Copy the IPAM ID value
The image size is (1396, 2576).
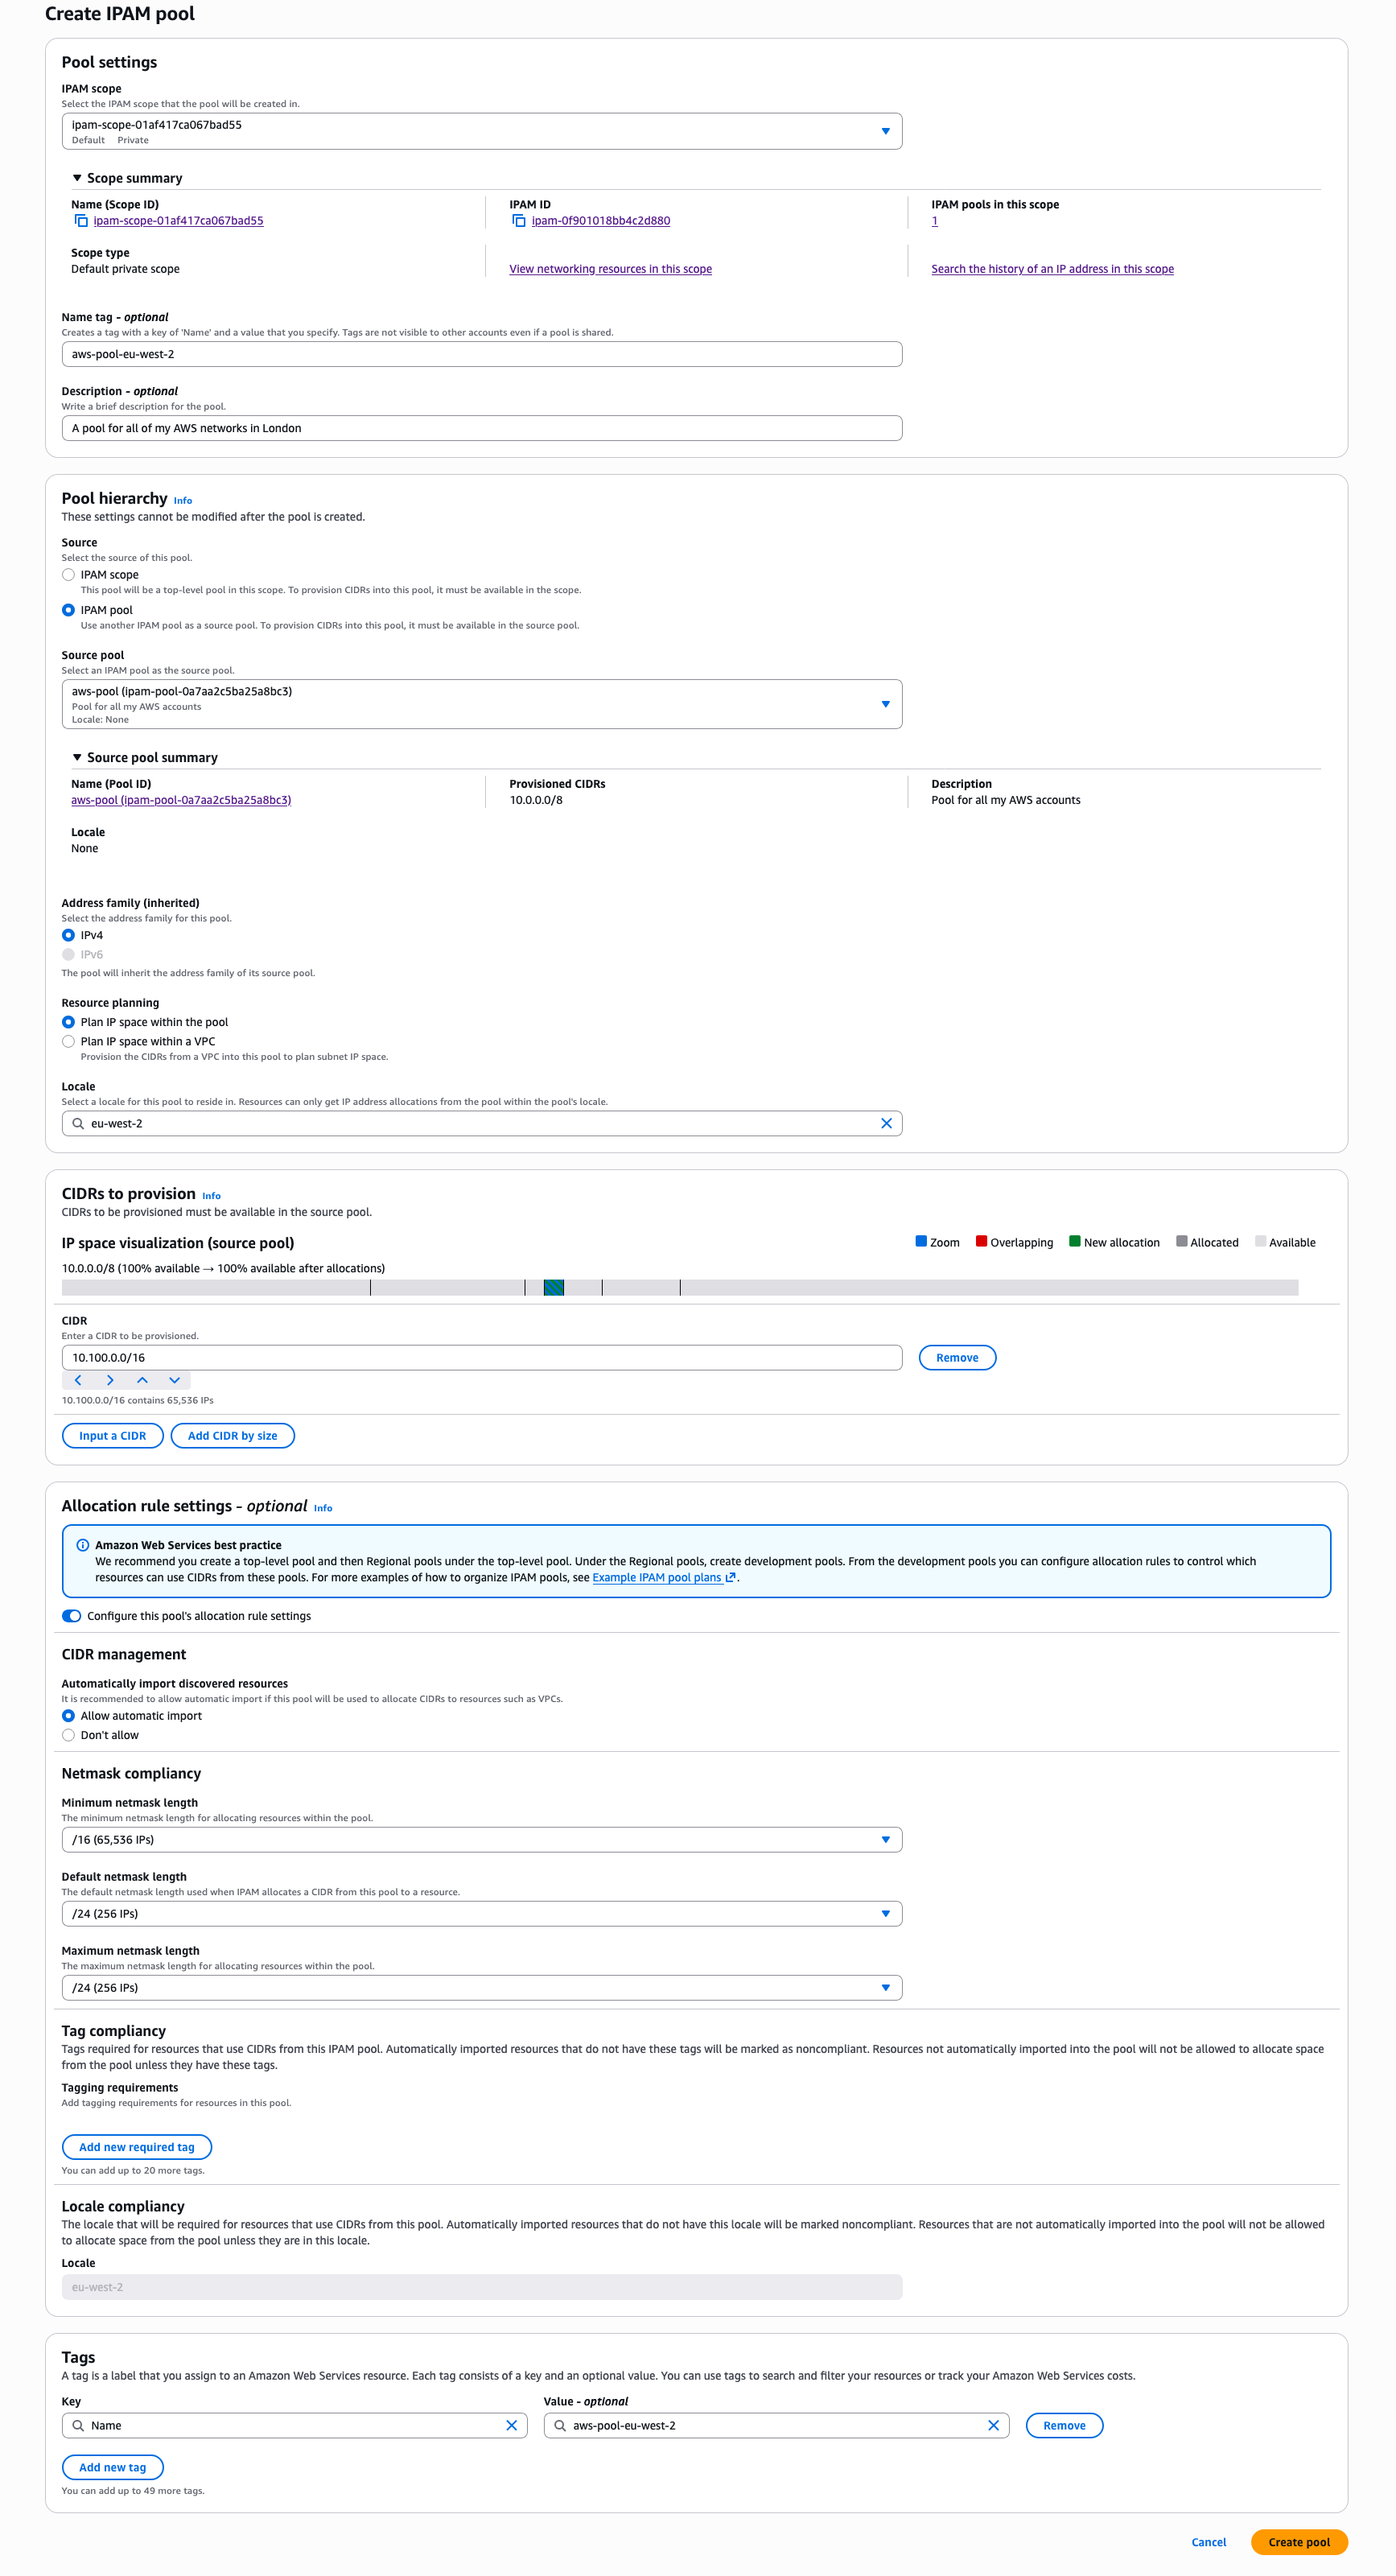[518, 221]
